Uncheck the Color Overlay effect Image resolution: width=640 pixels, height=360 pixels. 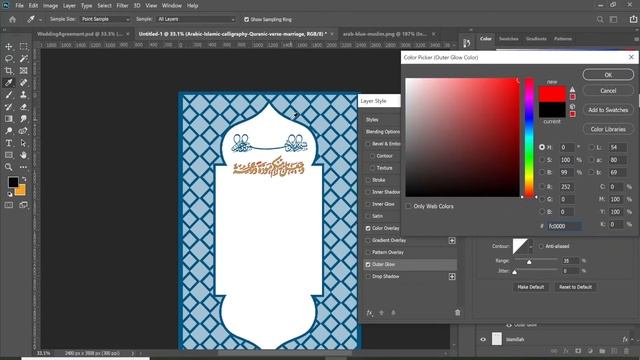368,228
